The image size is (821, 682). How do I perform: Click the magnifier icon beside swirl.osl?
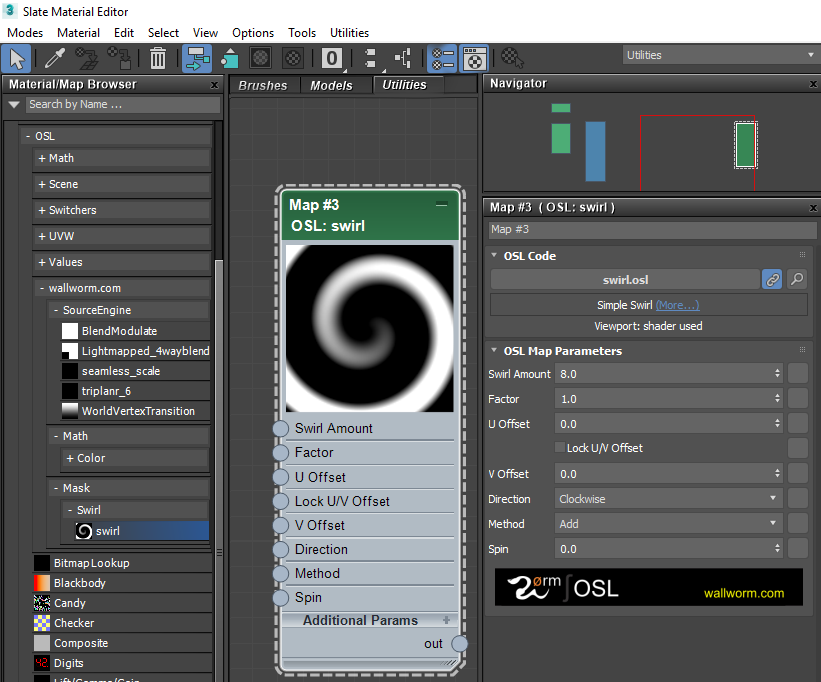point(797,279)
